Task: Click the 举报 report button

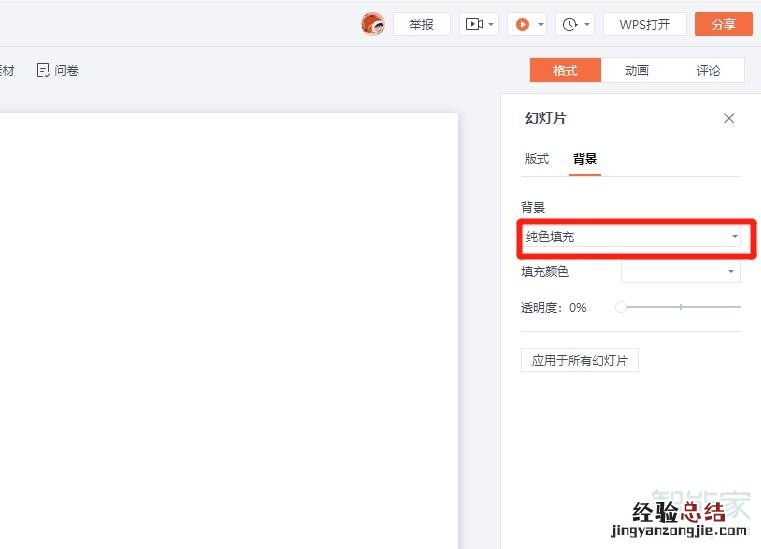Action: point(421,24)
